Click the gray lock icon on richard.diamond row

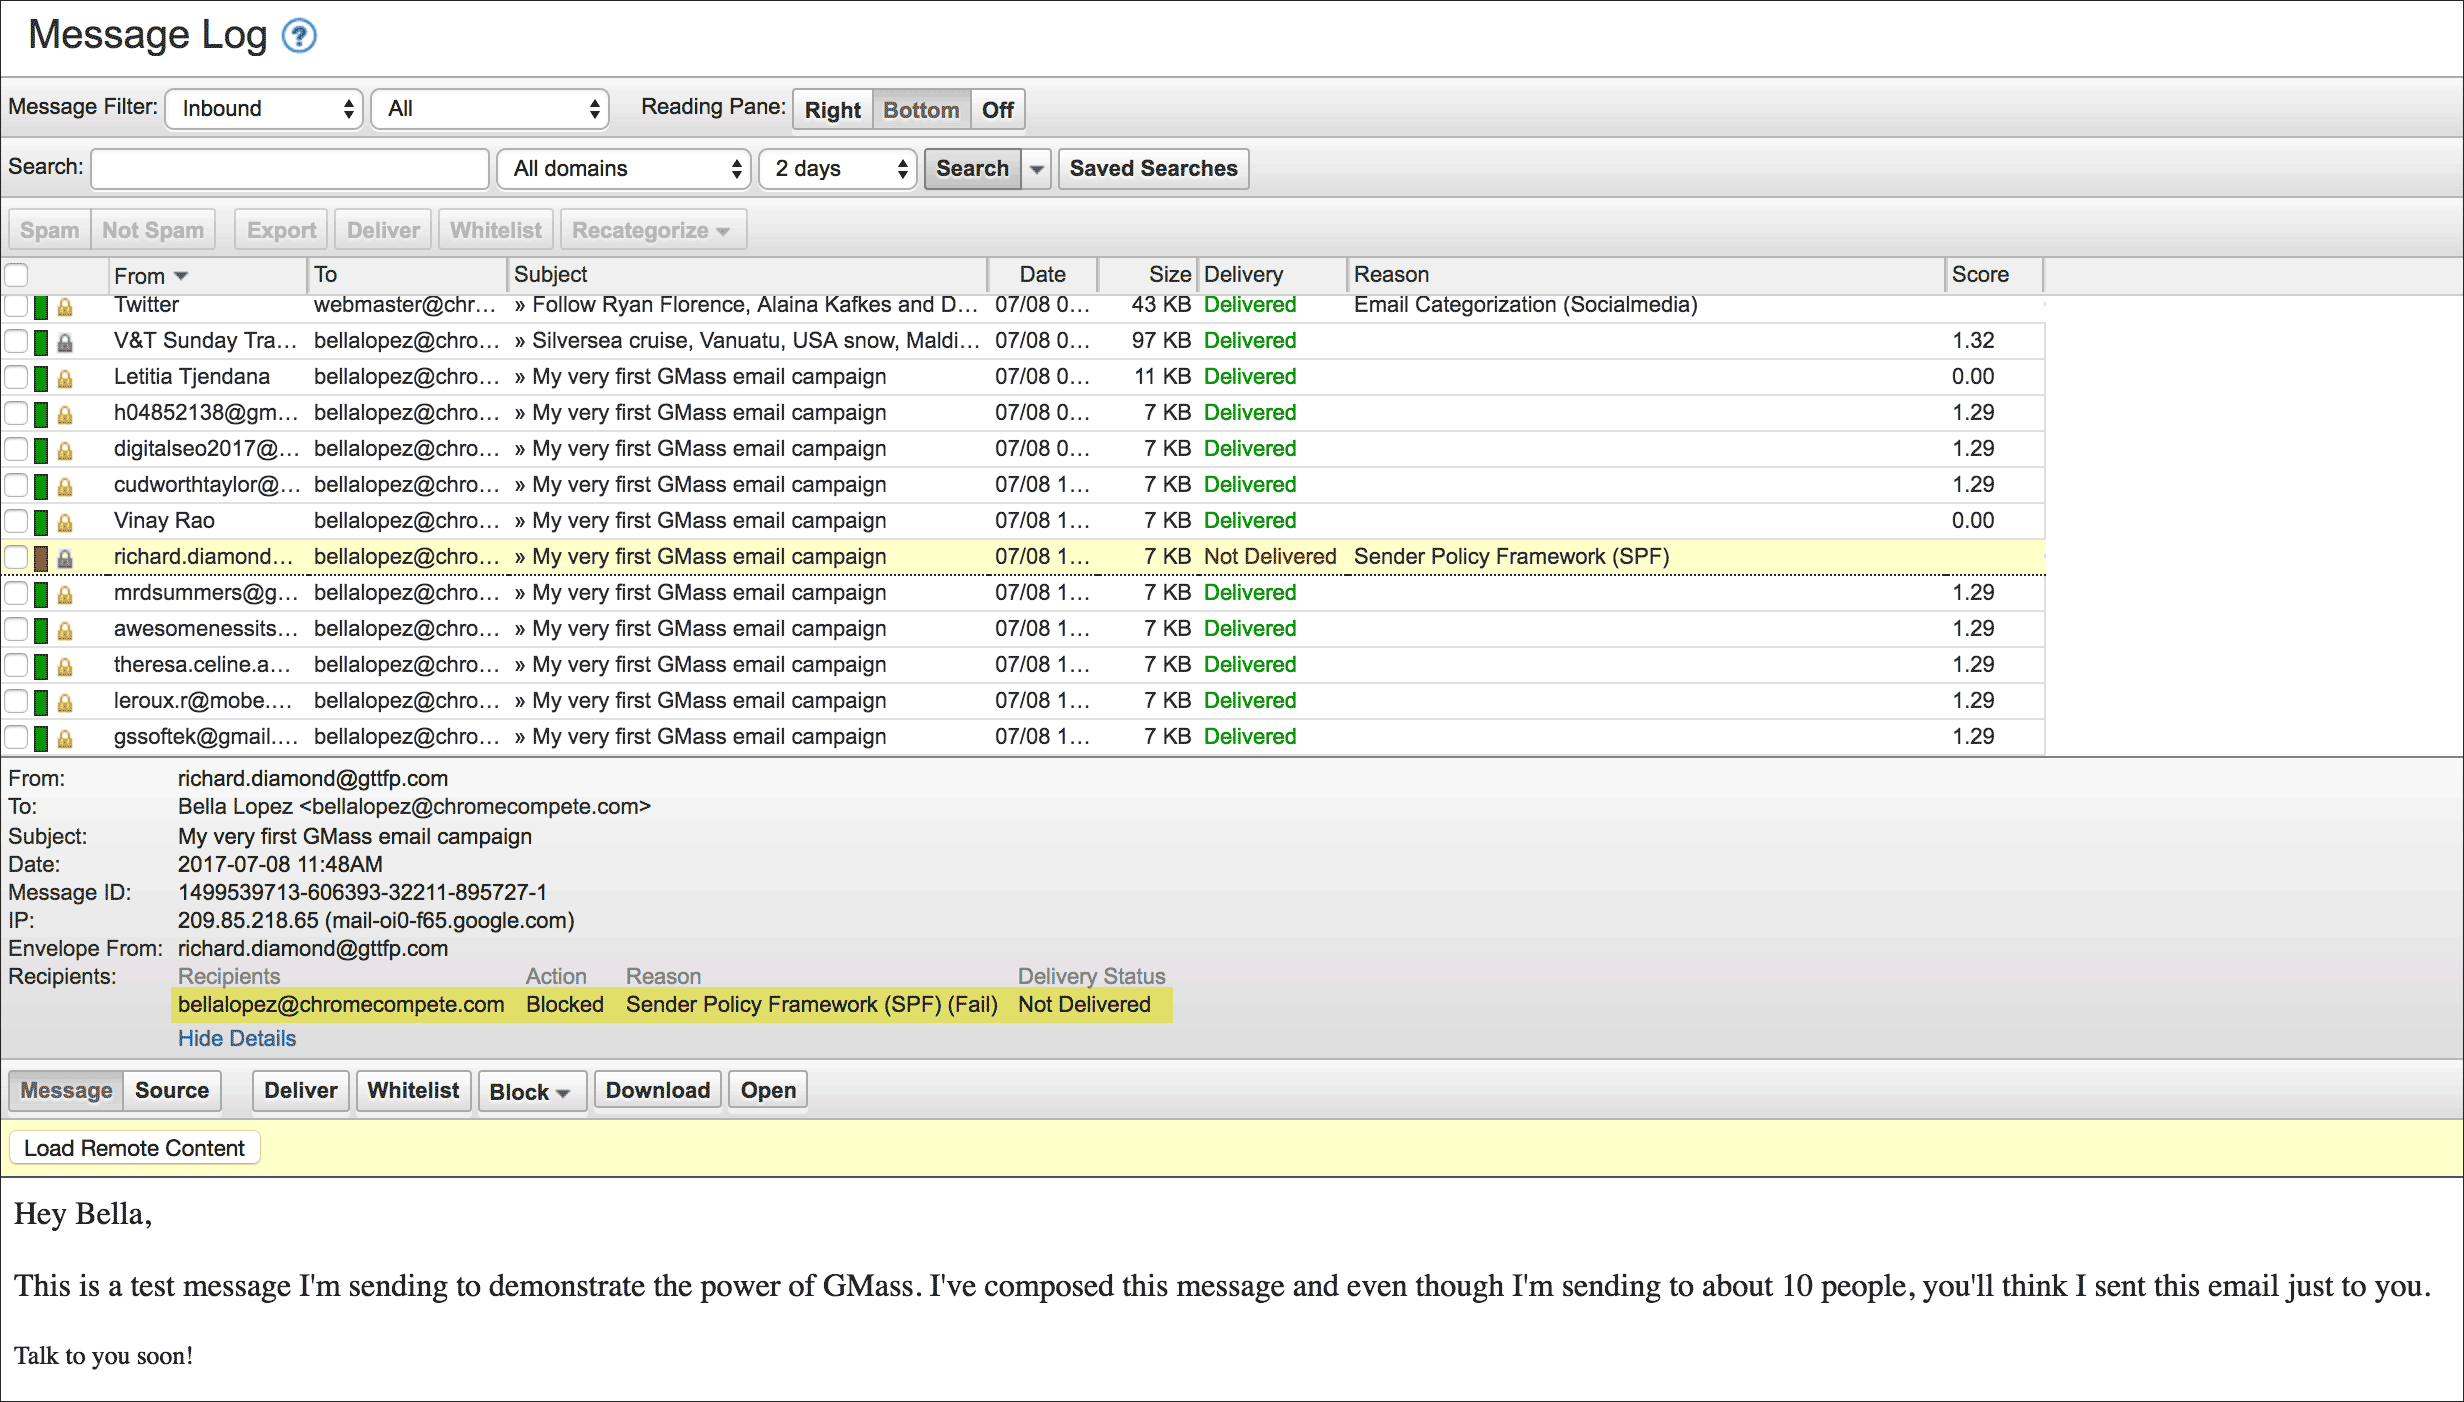pos(65,558)
